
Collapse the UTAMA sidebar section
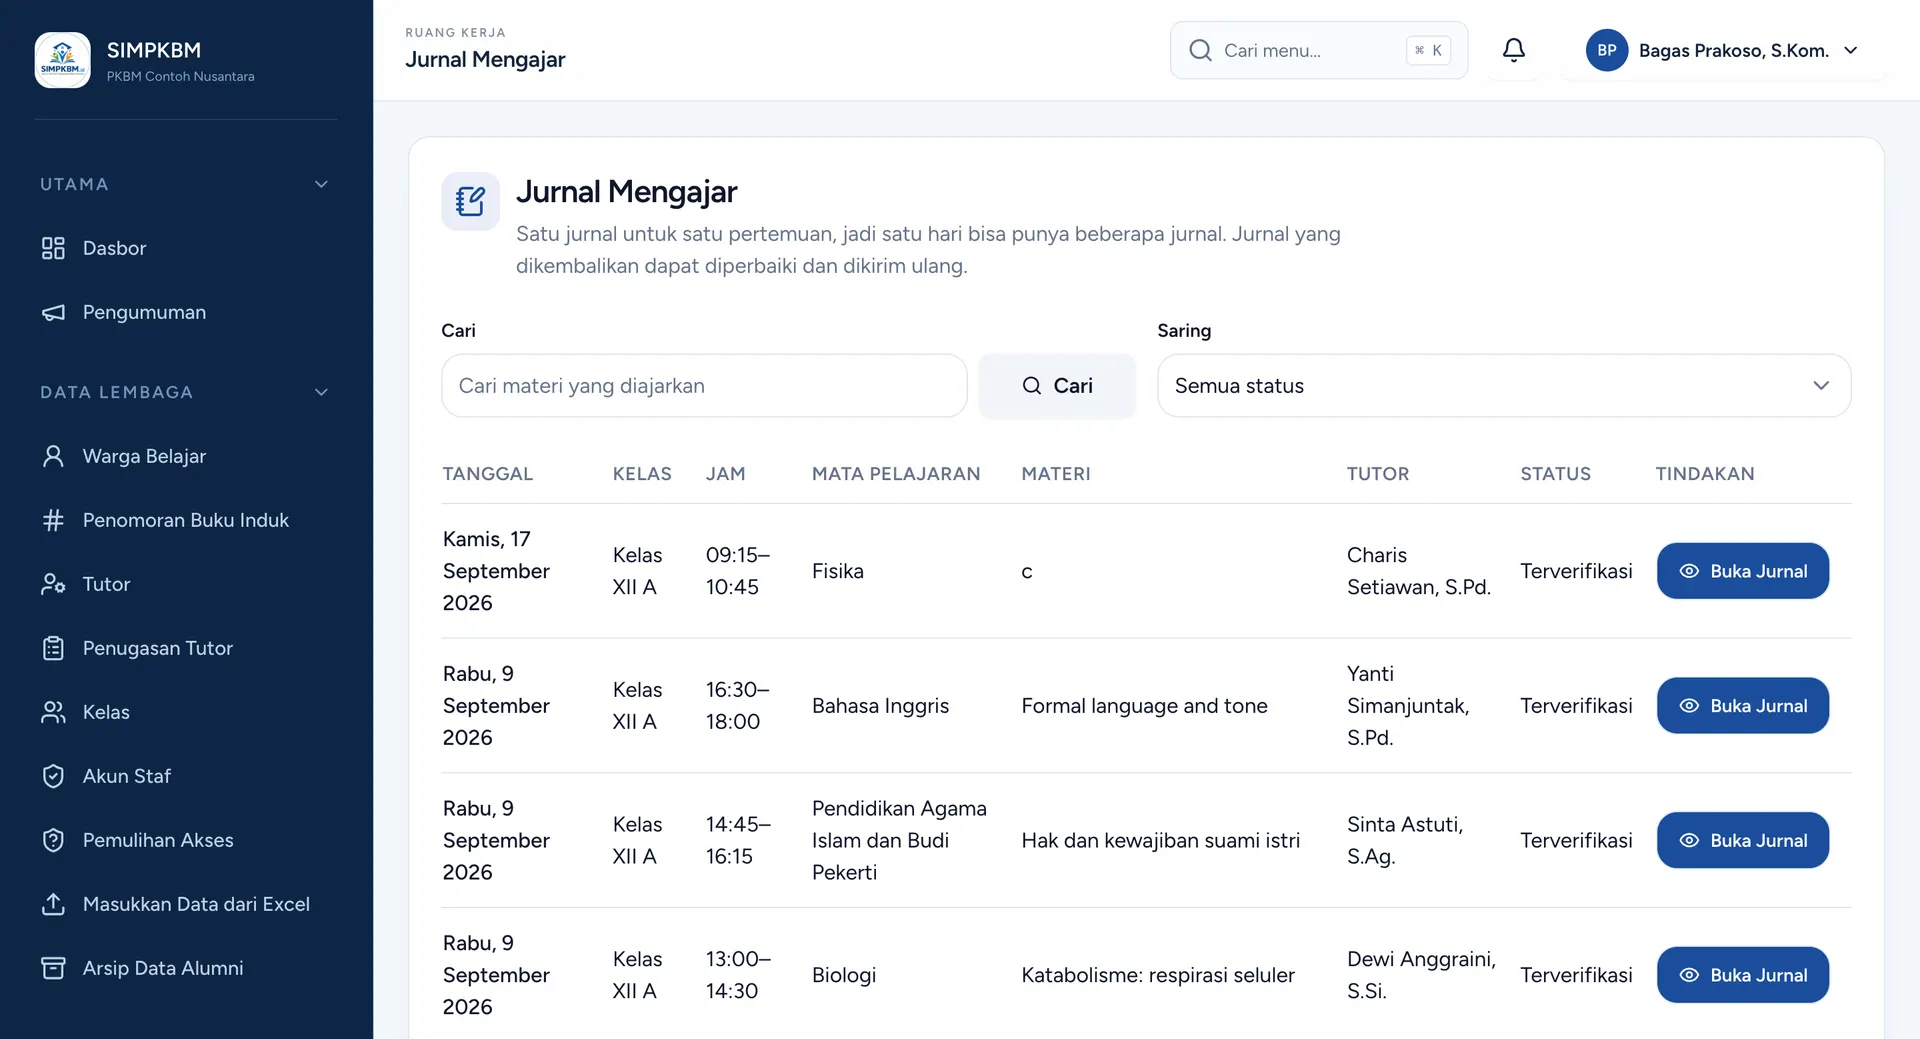point(321,184)
